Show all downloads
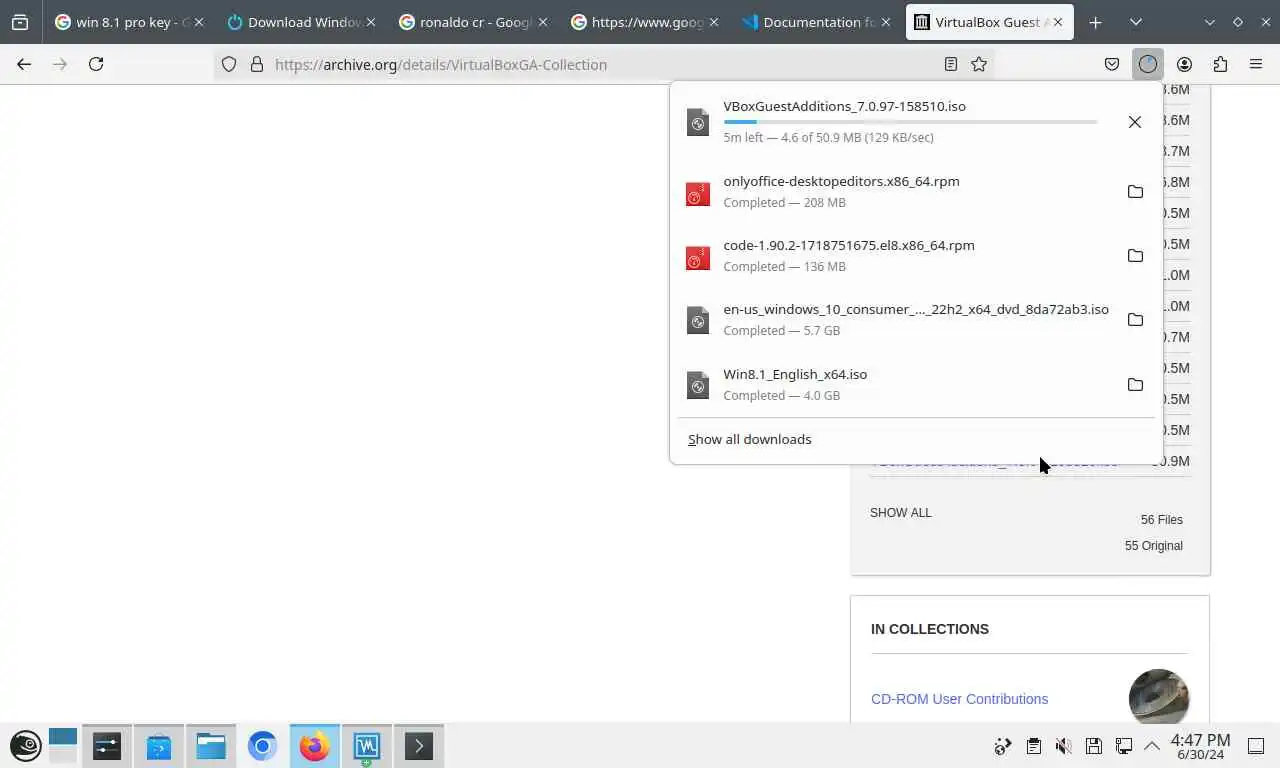 [x=749, y=439]
